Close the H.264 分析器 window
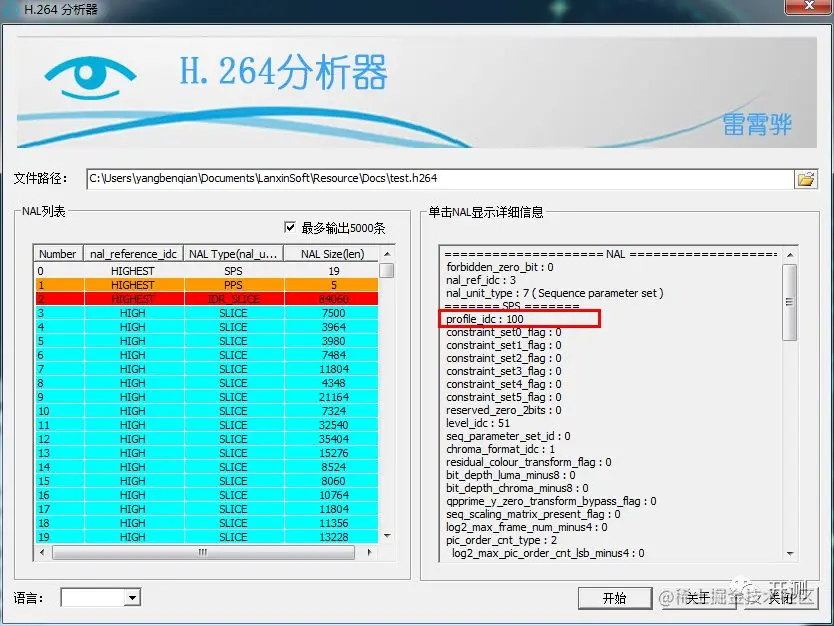 [x=808, y=6]
